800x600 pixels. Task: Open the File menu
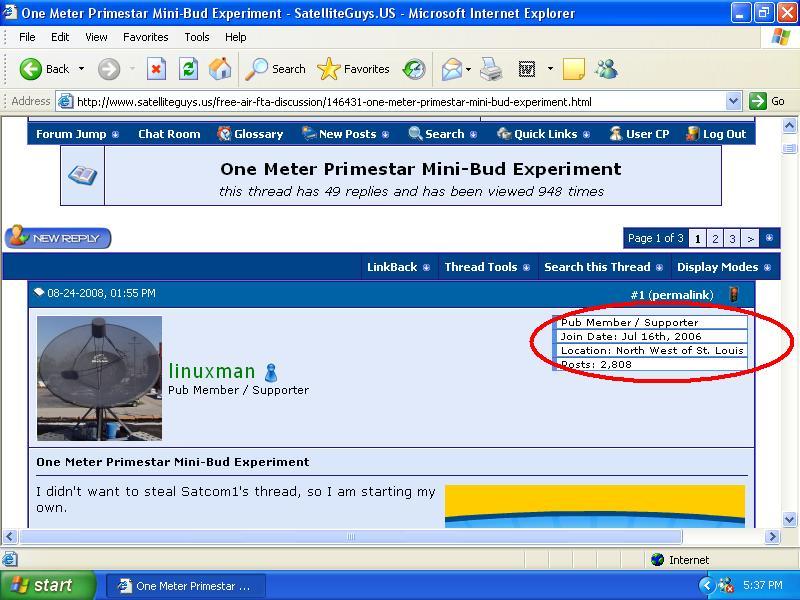pyautogui.click(x=27, y=37)
